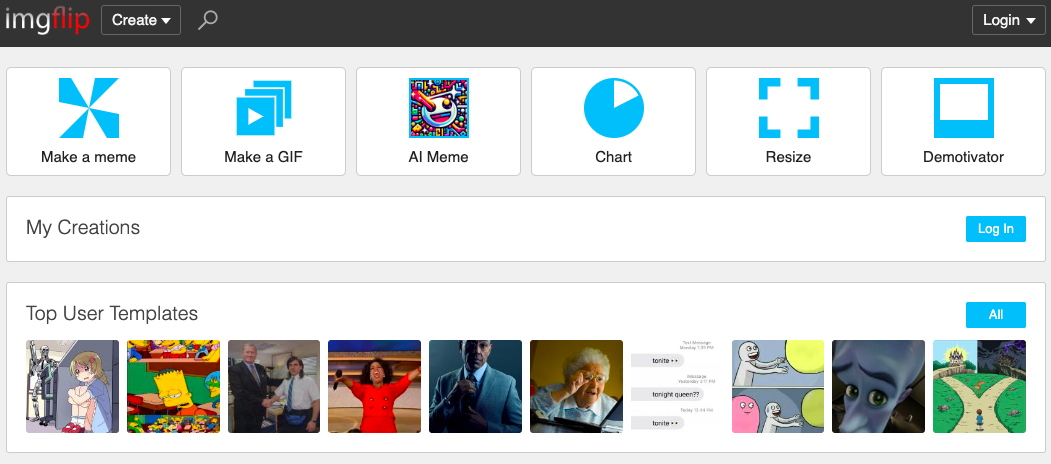Open the tonite text message template
The height and width of the screenshot is (464, 1051).
point(677,386)
